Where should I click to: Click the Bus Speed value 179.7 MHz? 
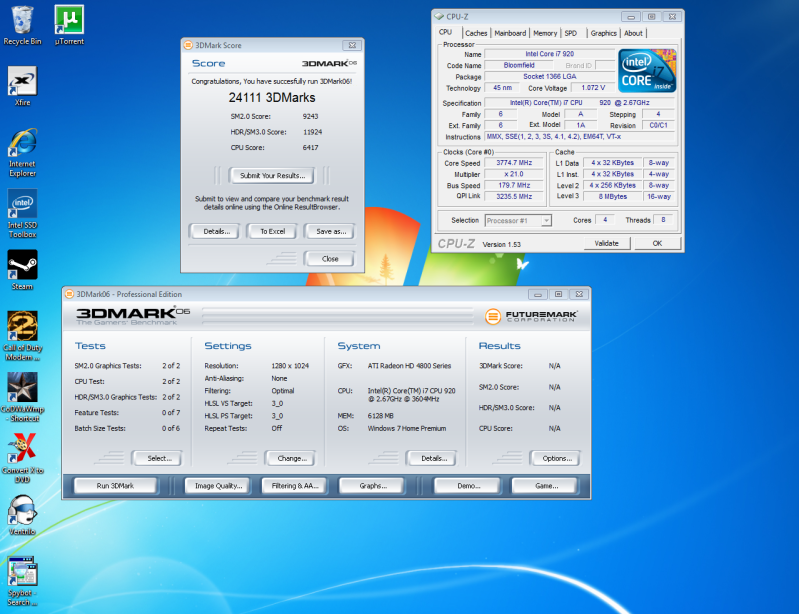click(x=514, y=185)
